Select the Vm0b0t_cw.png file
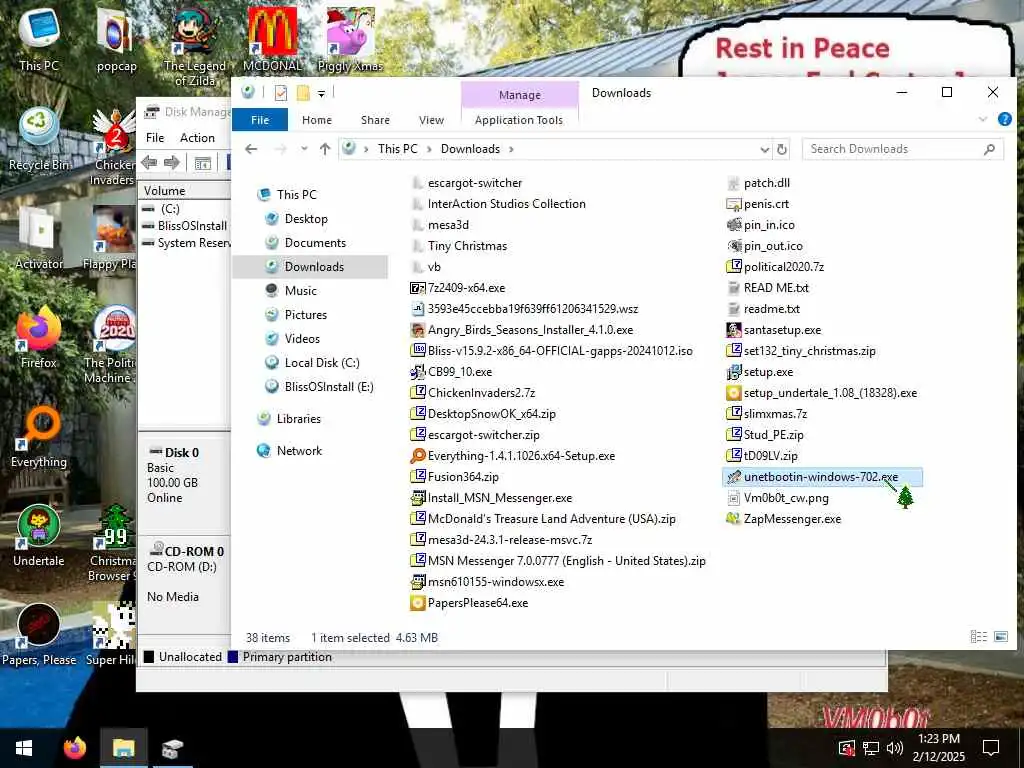Image resolution: width=1024 pixels, height=768 pixels. (778, 498)
